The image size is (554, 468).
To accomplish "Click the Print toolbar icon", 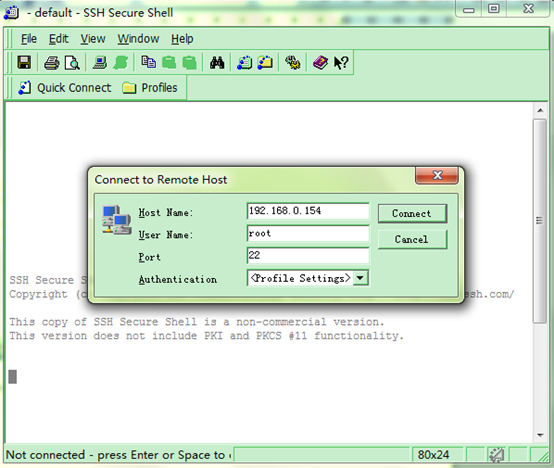I will pyautogui.click(x=52, y=63).
